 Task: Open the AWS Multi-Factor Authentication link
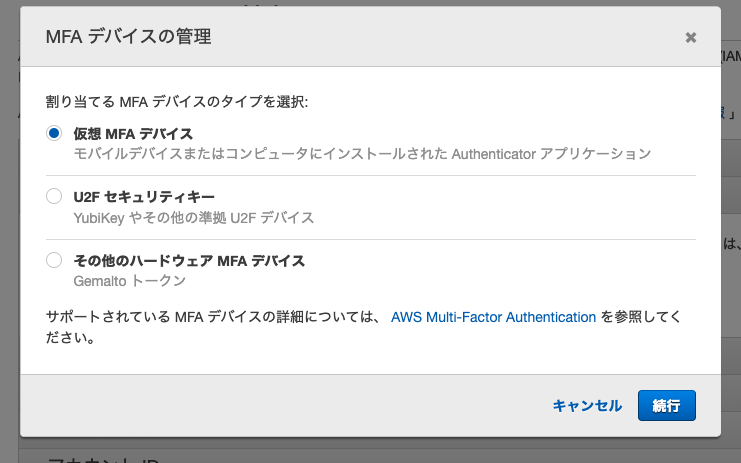coord(493,317)
